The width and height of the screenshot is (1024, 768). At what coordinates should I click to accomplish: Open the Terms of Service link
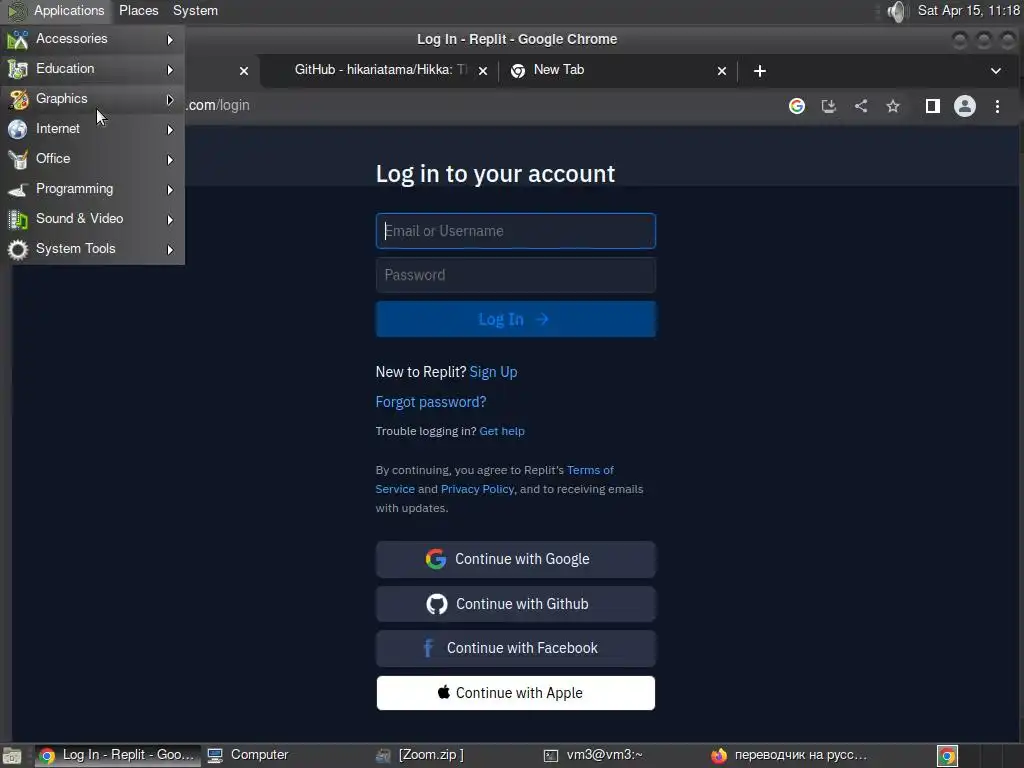pyautogui.click(x=494, y=479)
